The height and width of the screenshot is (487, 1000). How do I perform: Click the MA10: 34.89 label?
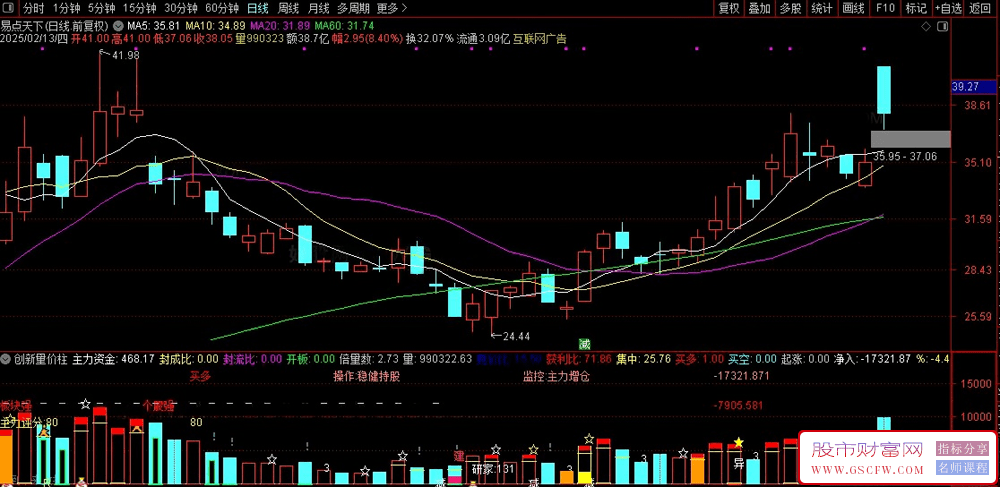[x=215, y=26]
